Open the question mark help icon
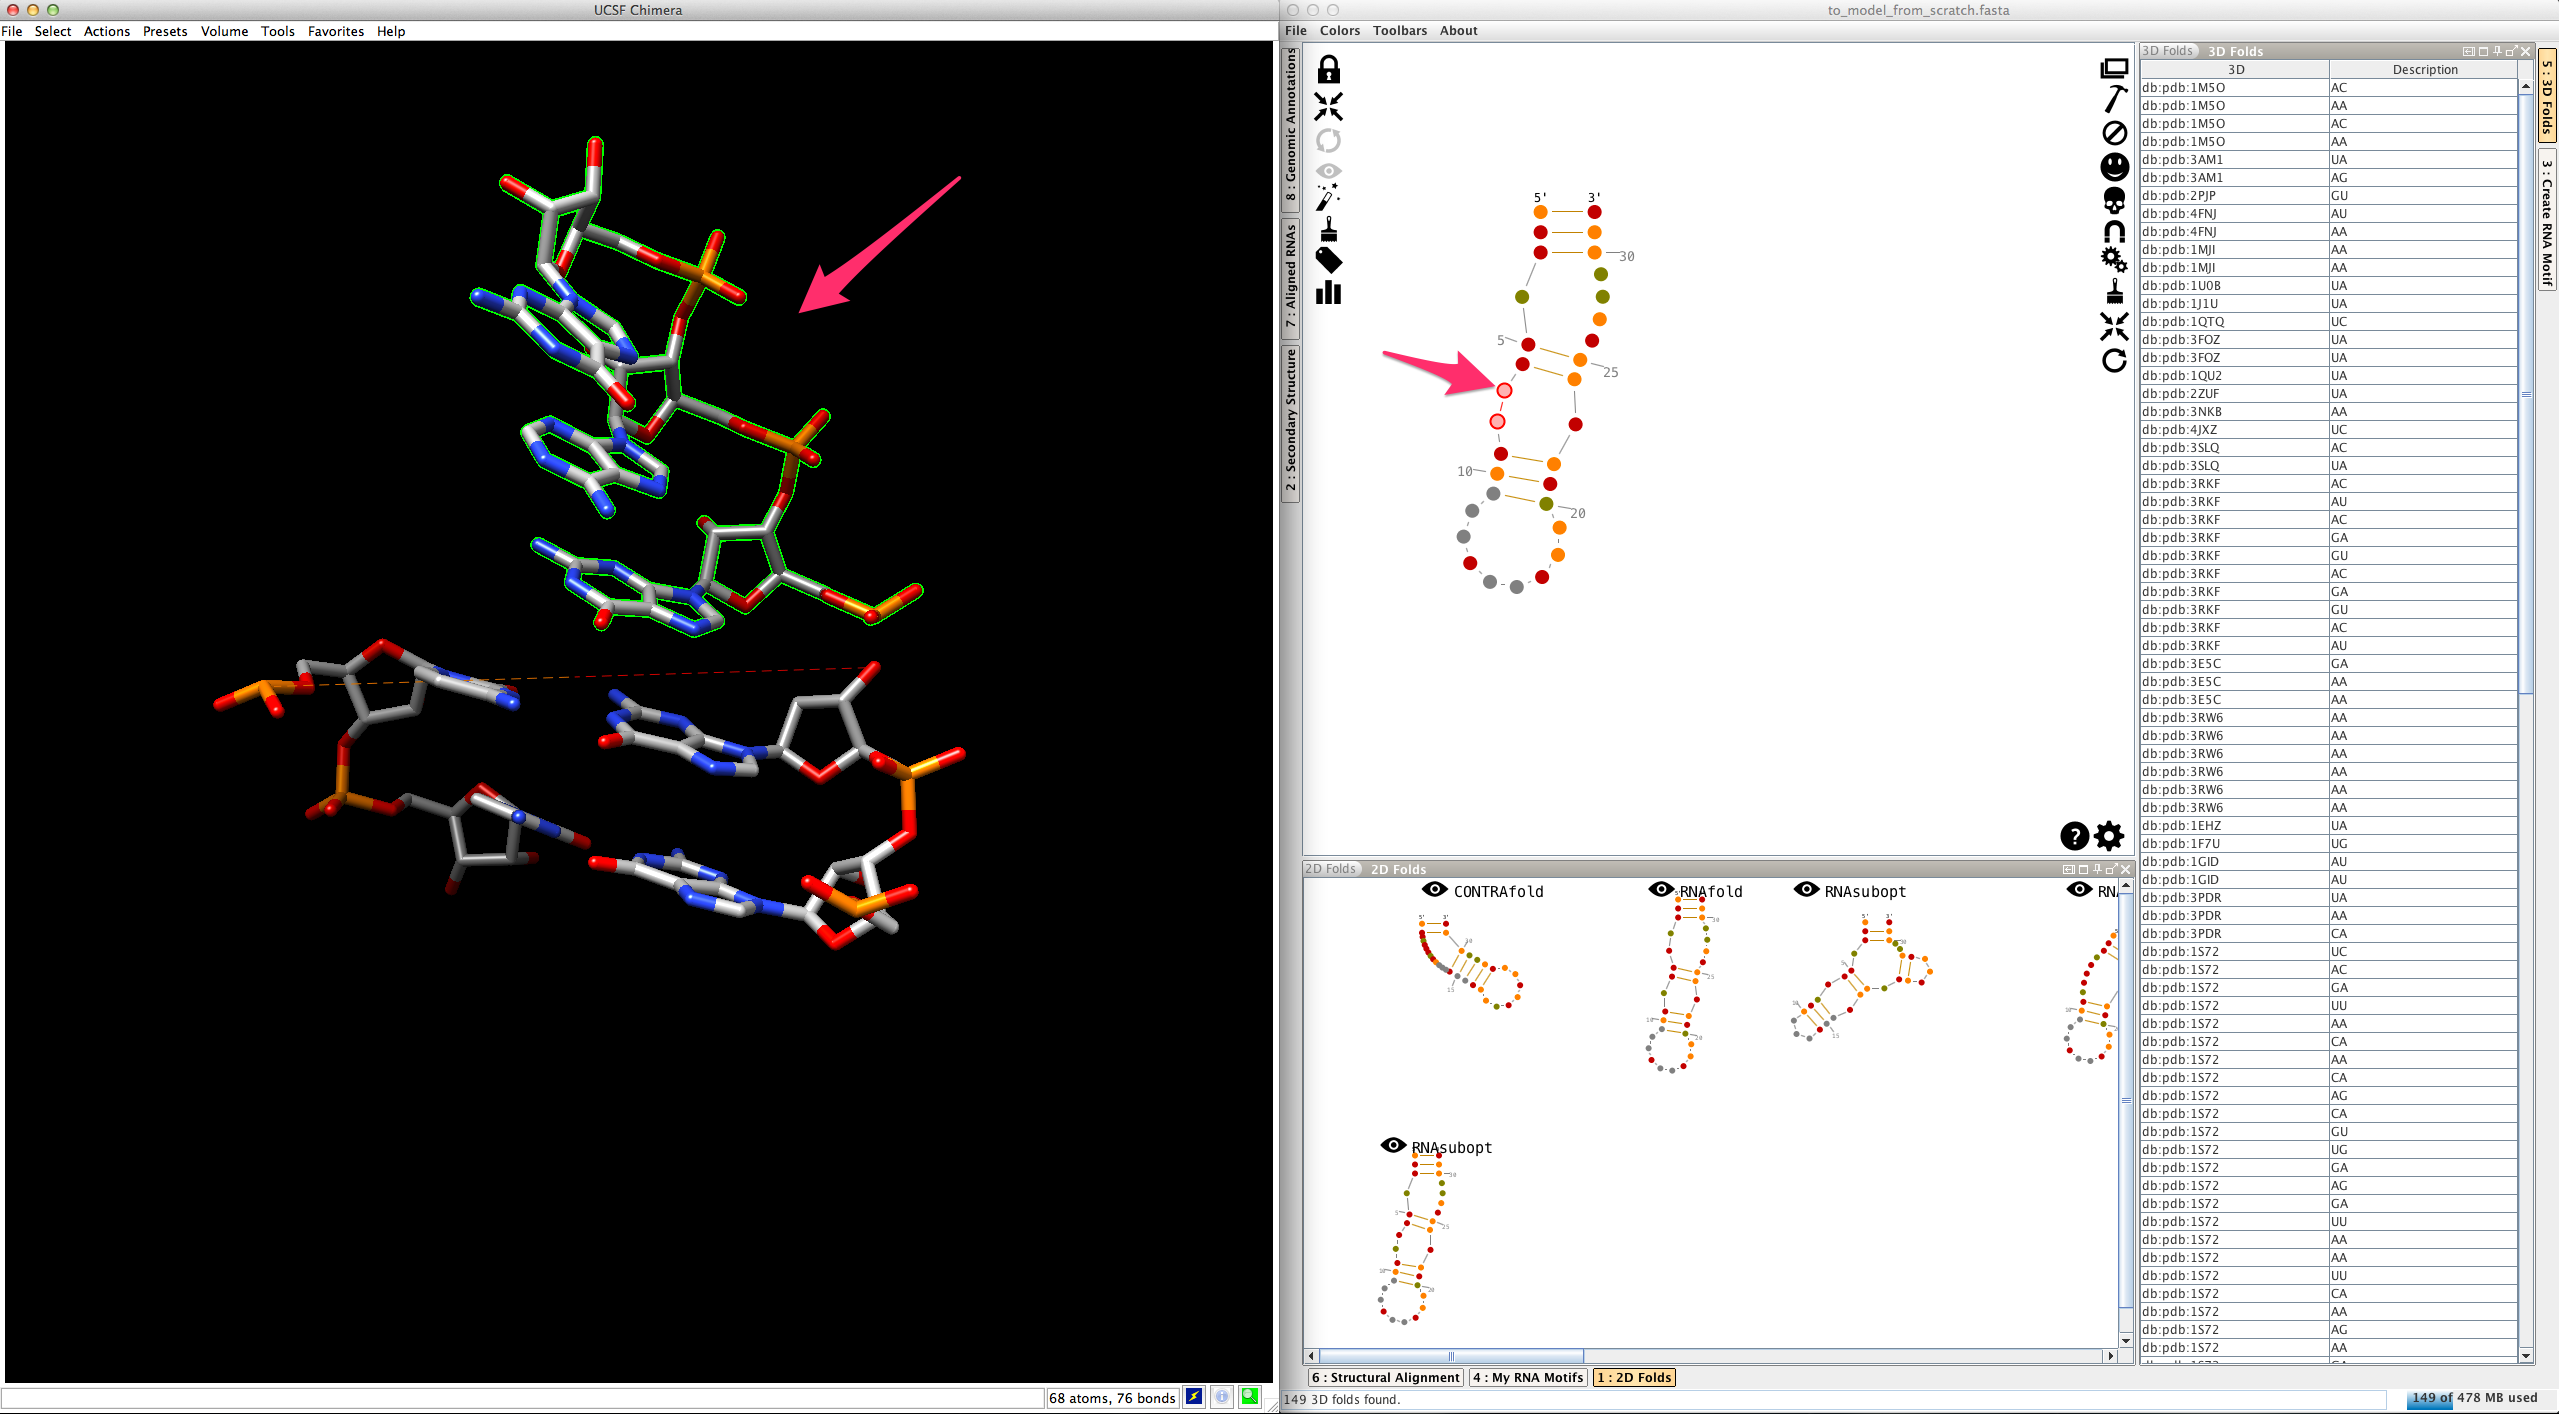 point(2074,835)
